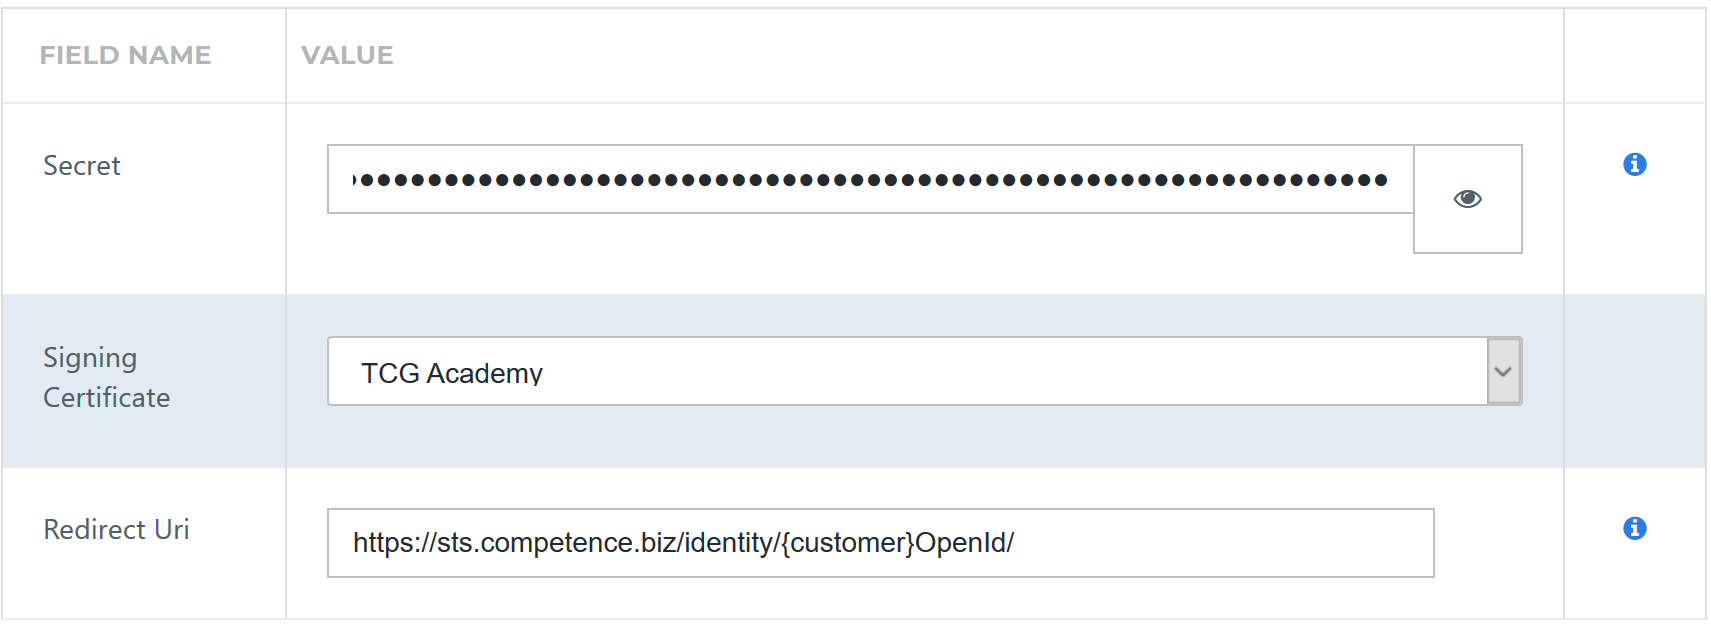Select the Secret field label
1711x629 pixels.
(82, 165)
